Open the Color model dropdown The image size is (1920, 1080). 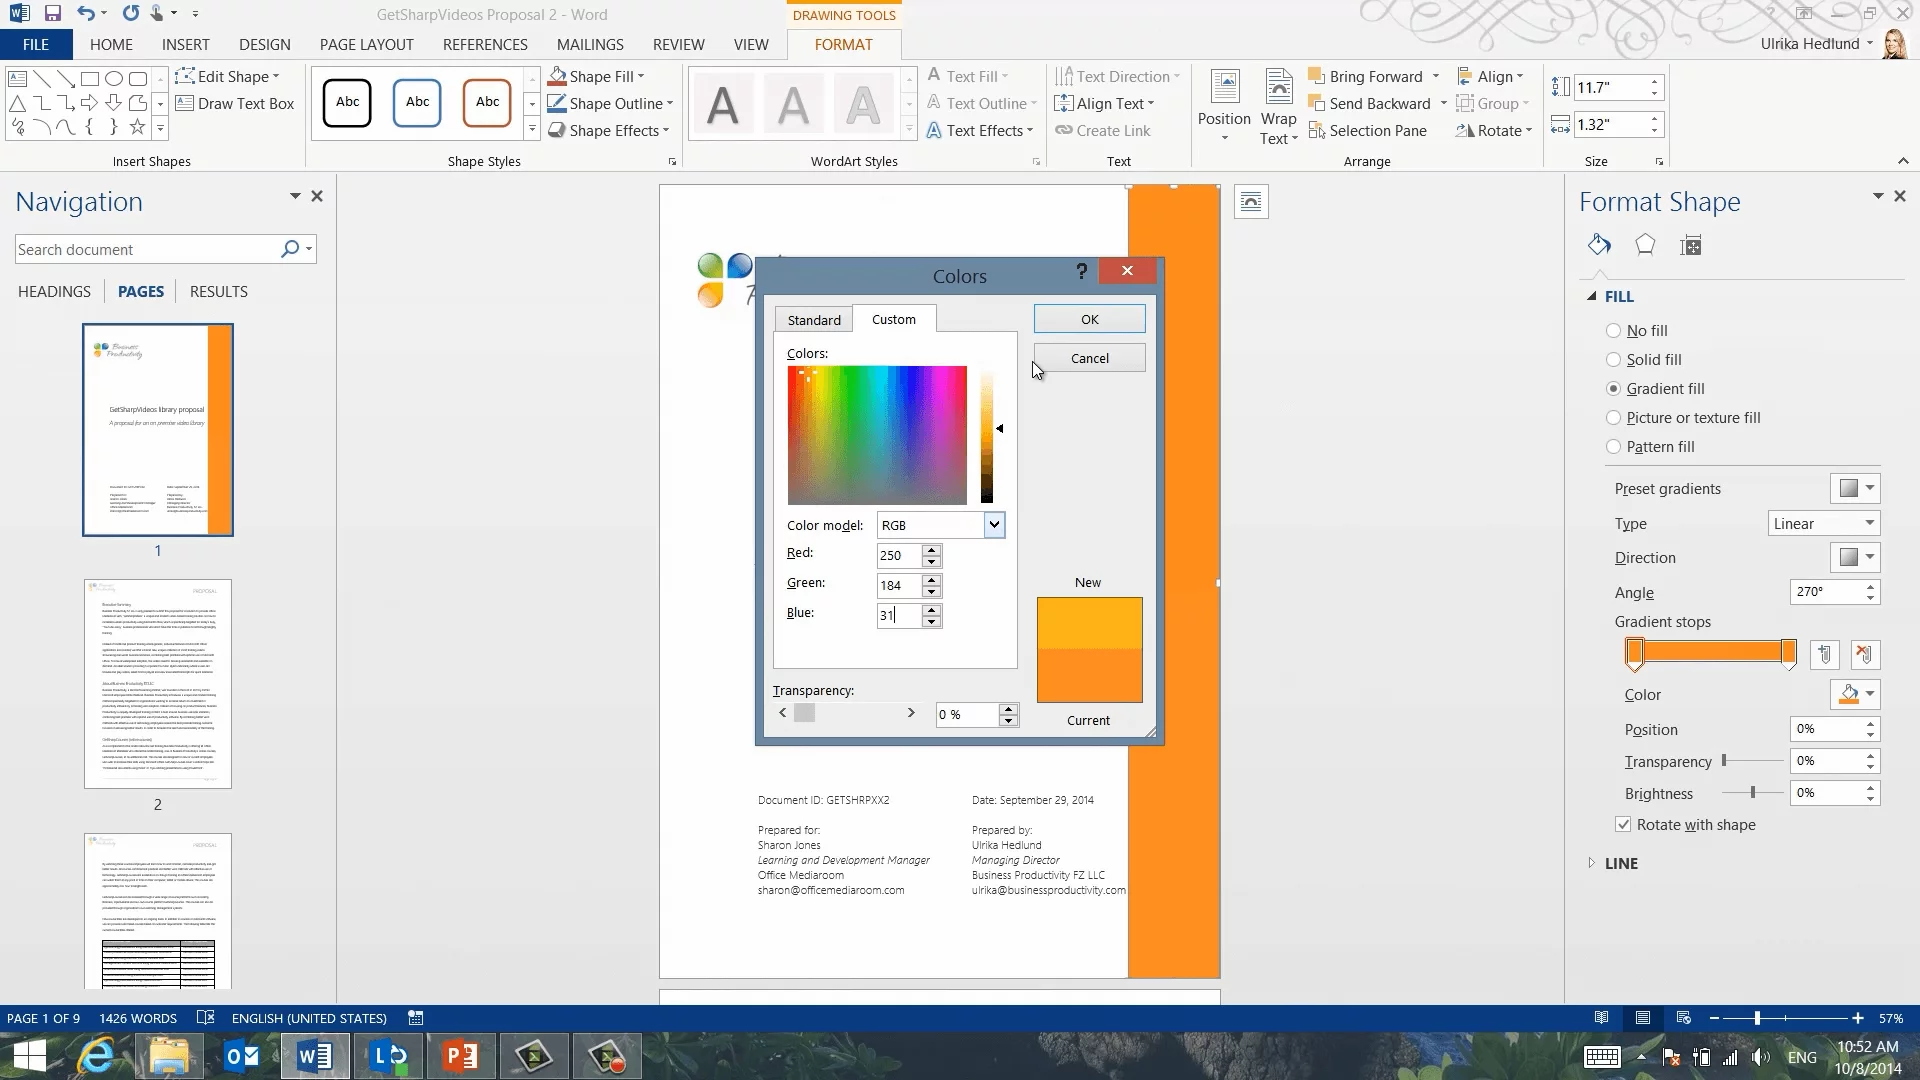click(x=993, y=525)
